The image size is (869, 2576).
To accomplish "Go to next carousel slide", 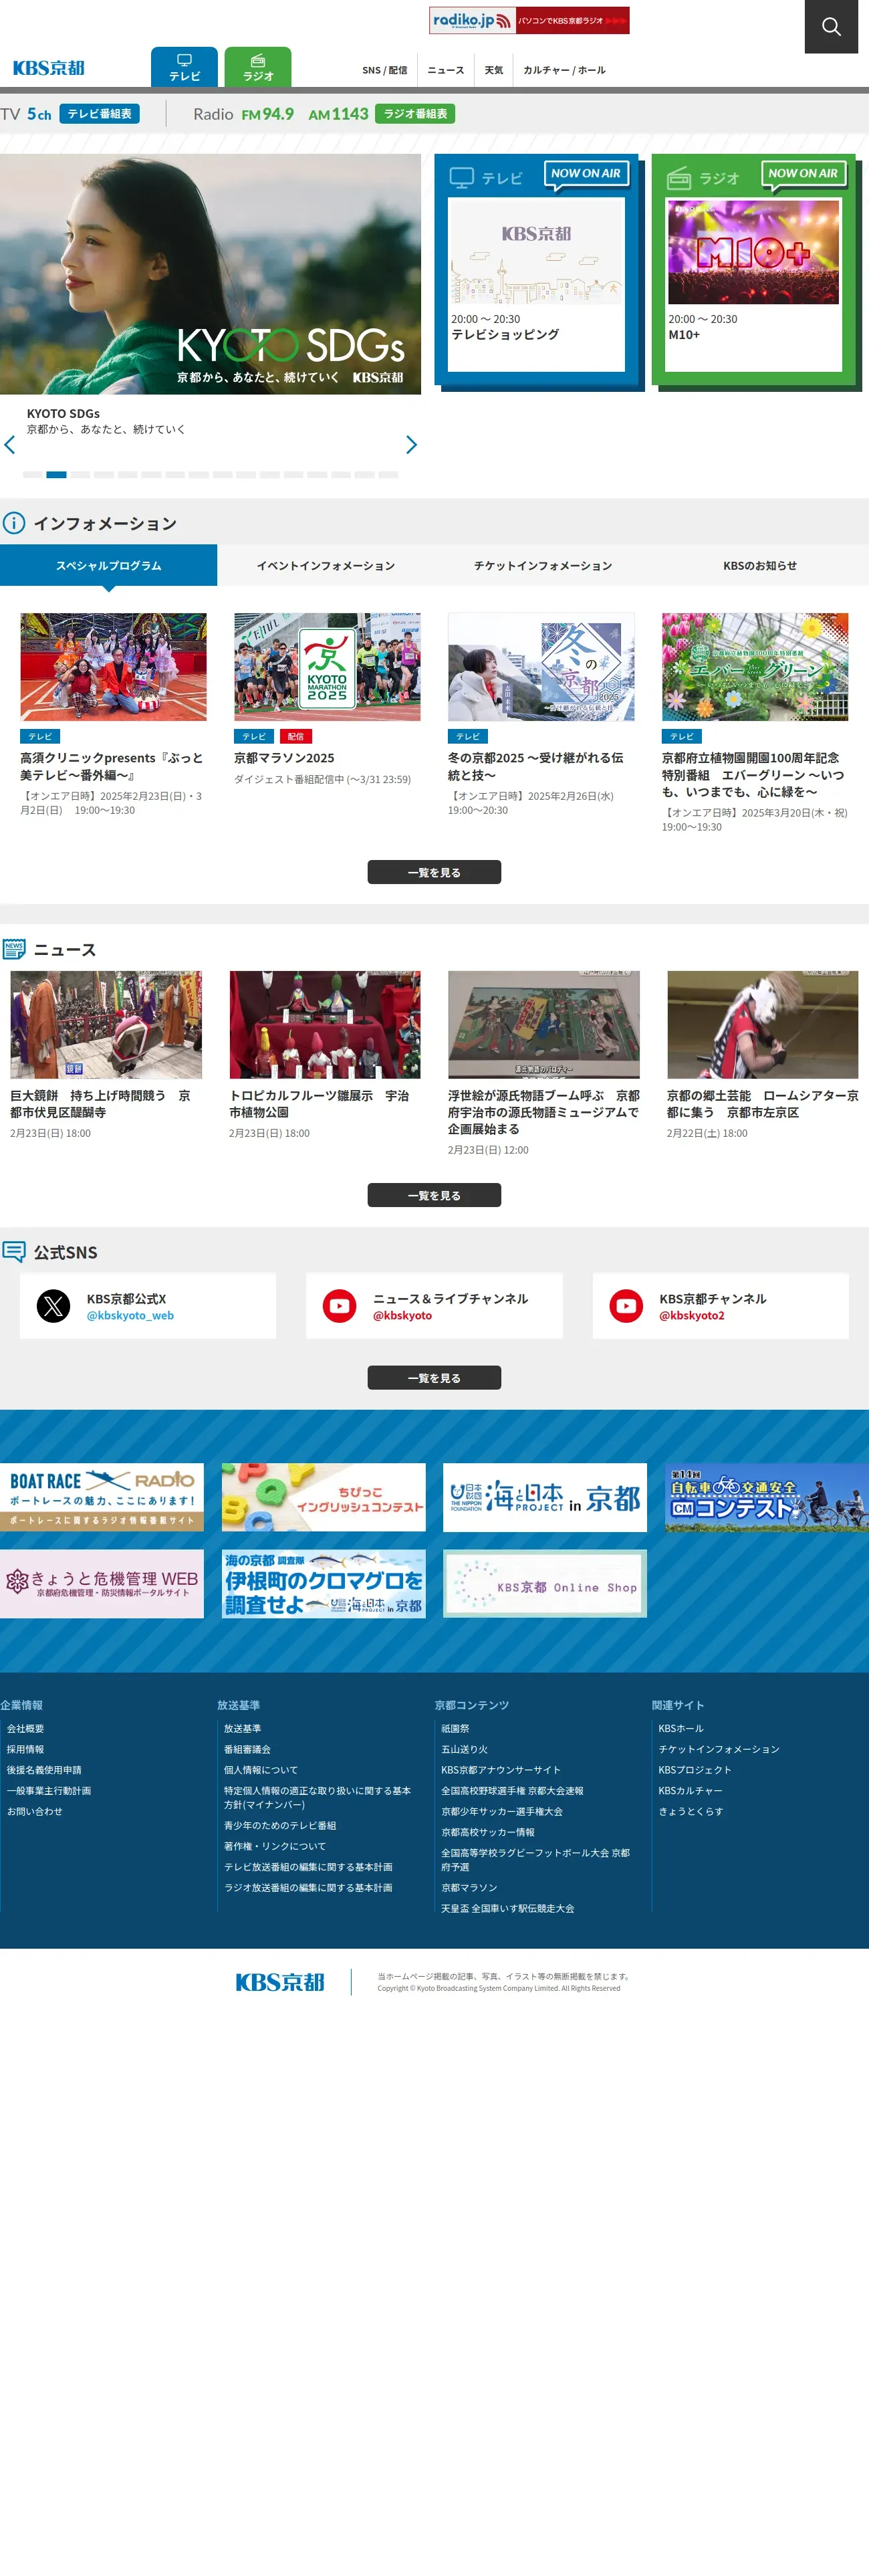I will coord(411,445).
